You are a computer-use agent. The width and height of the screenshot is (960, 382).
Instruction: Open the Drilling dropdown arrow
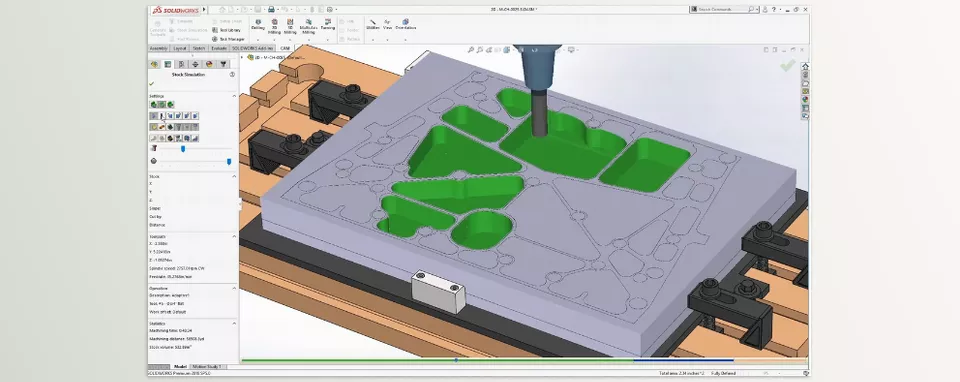(258, 40)
